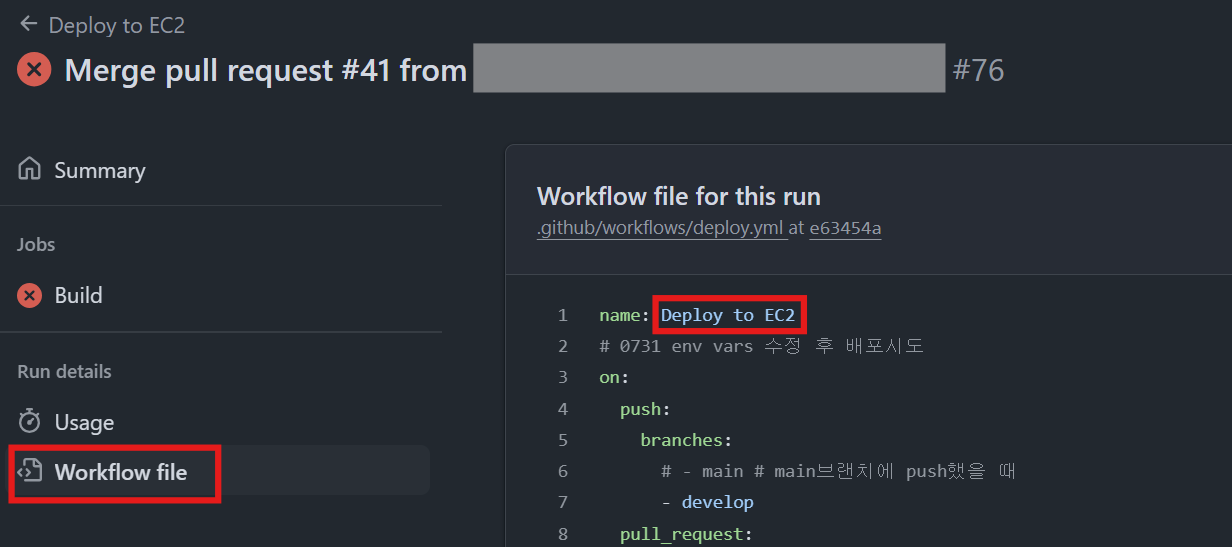This screenshot has width=1232, height=547.
Task: Click the run number #76
Action: click(978, 70)
